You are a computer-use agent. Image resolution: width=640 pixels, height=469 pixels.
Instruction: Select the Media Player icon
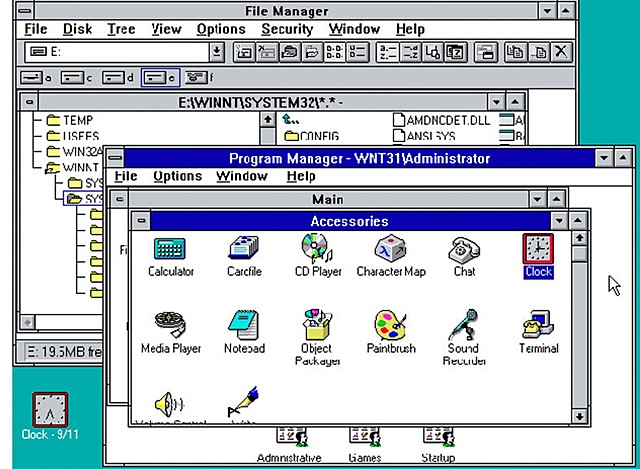(171, 325)
